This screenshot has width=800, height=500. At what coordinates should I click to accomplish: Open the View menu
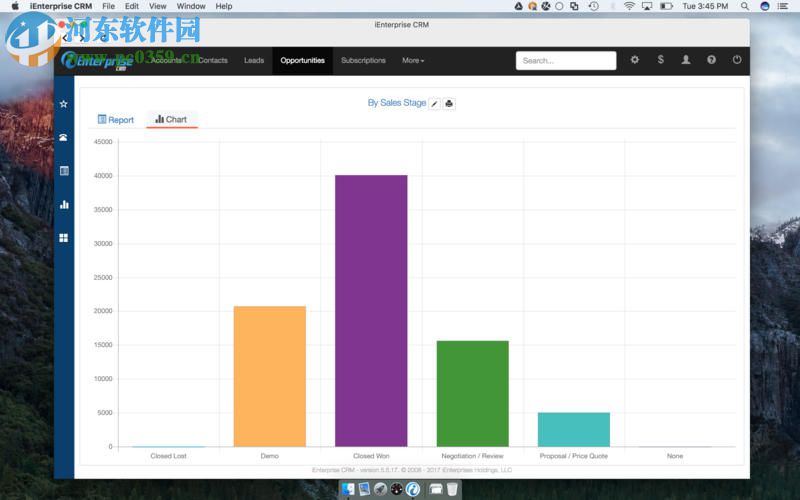tap(158, 6)
